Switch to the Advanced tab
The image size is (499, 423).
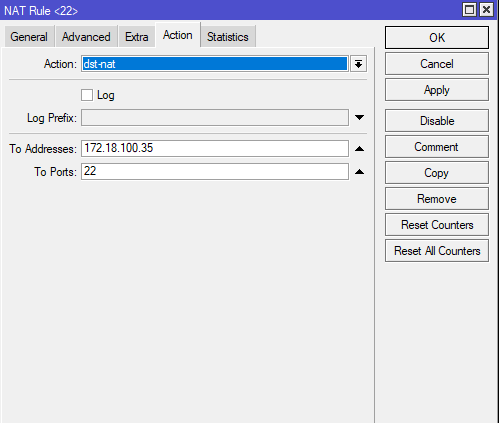tap(86, 36)
